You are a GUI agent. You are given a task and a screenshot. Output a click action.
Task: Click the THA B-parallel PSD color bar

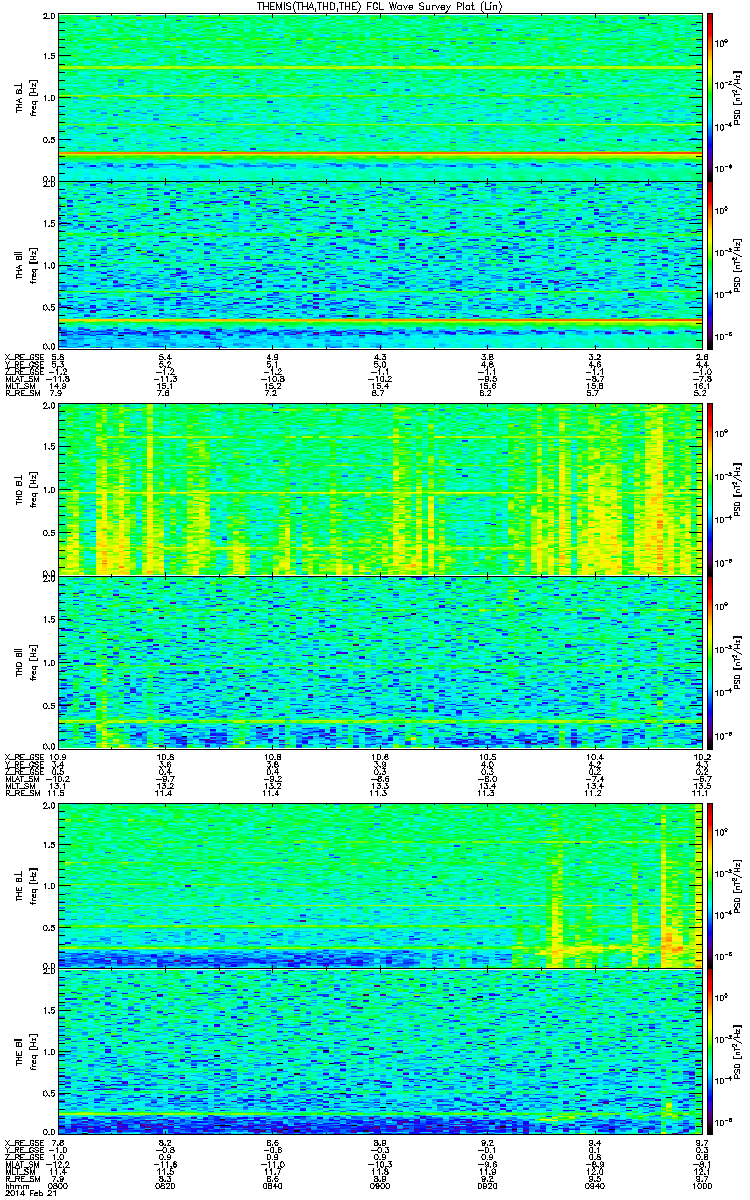click(x=709, y=265)
